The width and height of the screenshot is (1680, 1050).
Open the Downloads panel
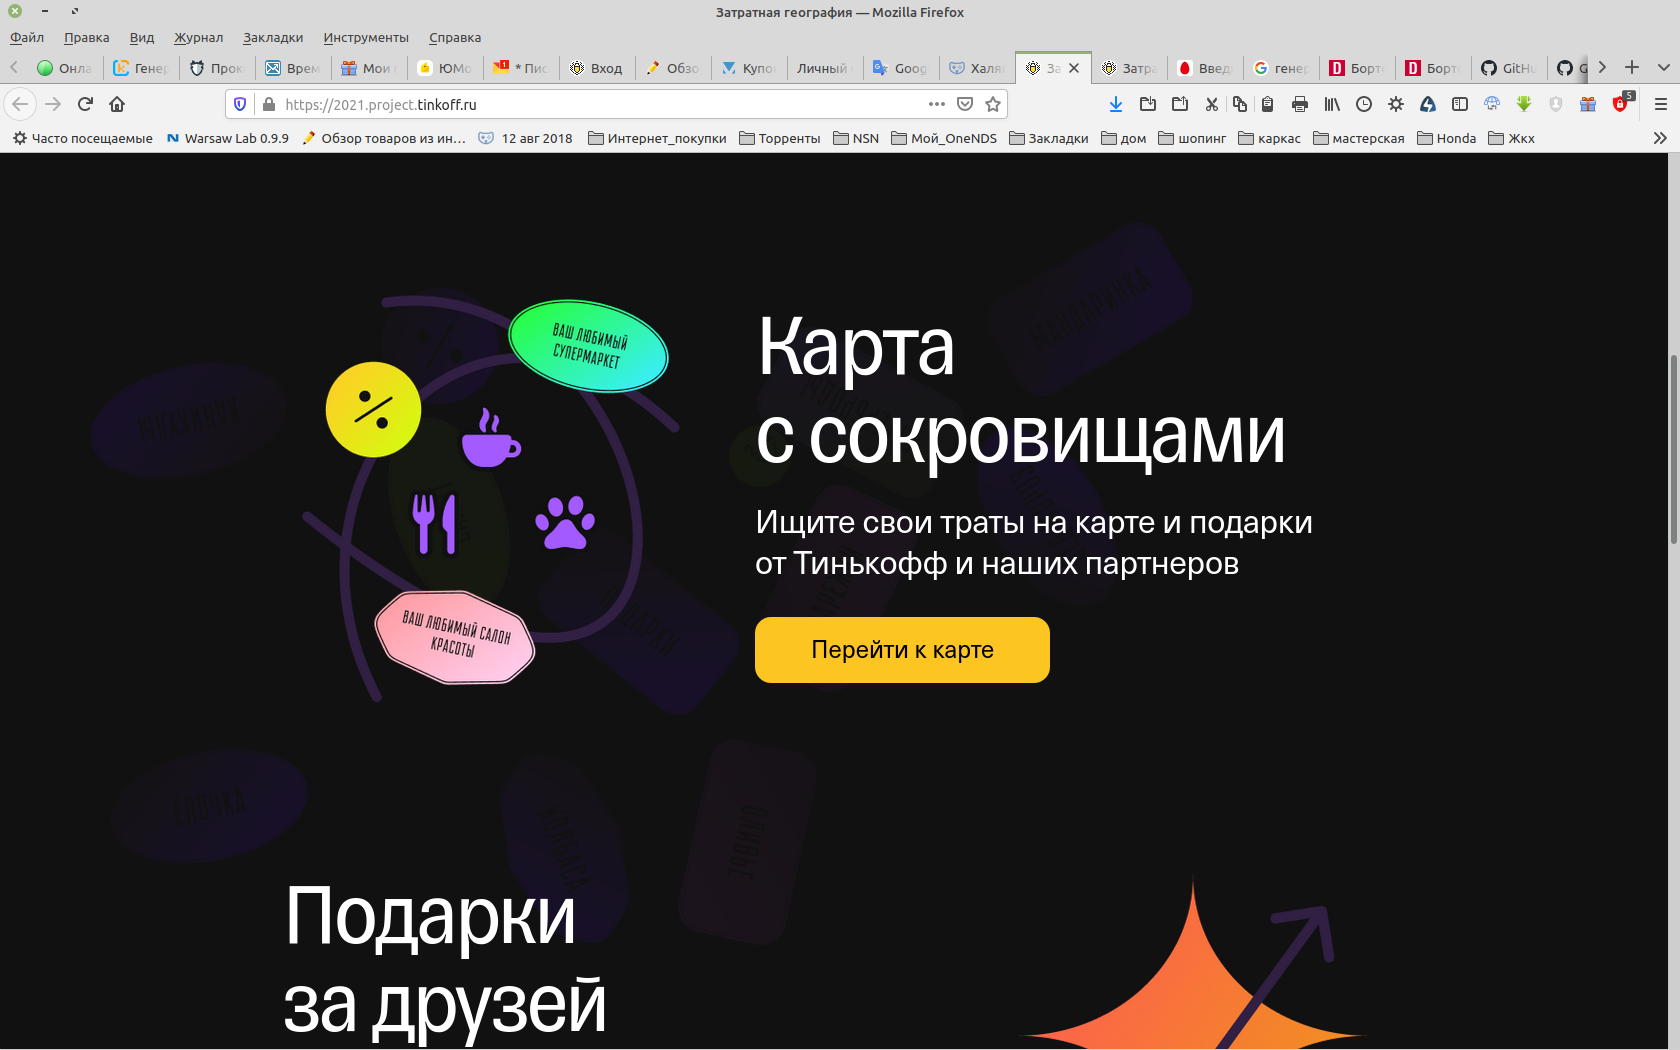(x=1116, y=104)
